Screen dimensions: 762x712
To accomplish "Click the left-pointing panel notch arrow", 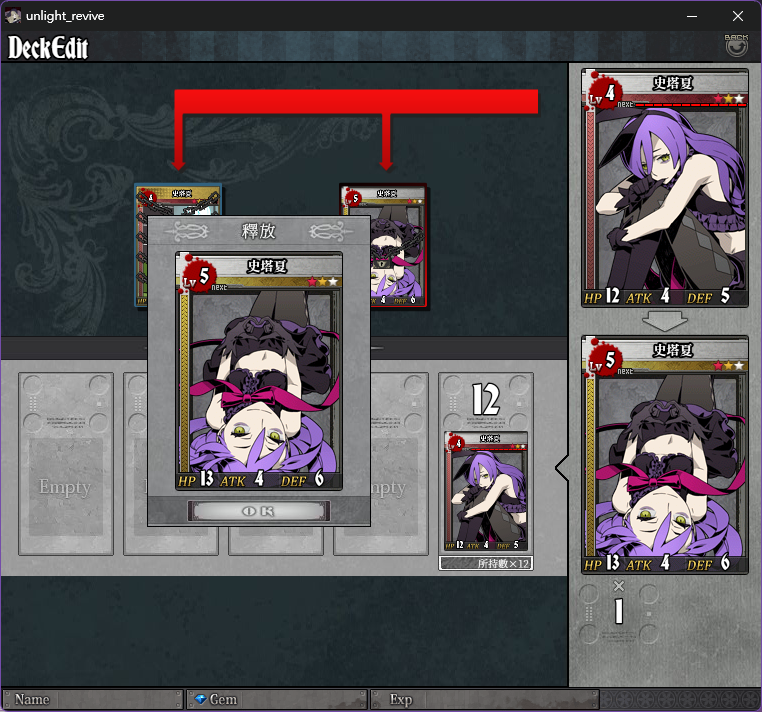I will tap(562, 468).
